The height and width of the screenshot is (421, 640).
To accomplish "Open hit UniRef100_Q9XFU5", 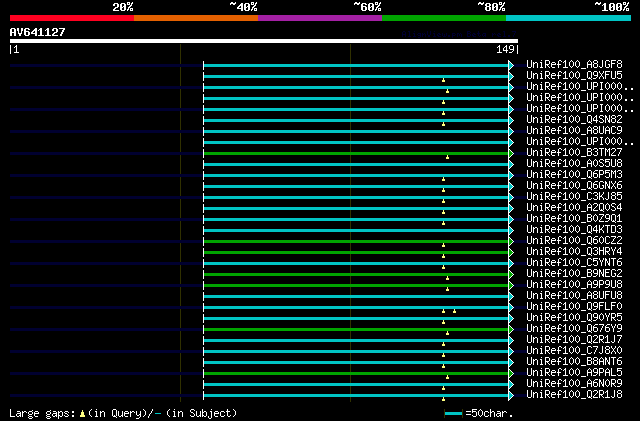I will click(574, 76).
